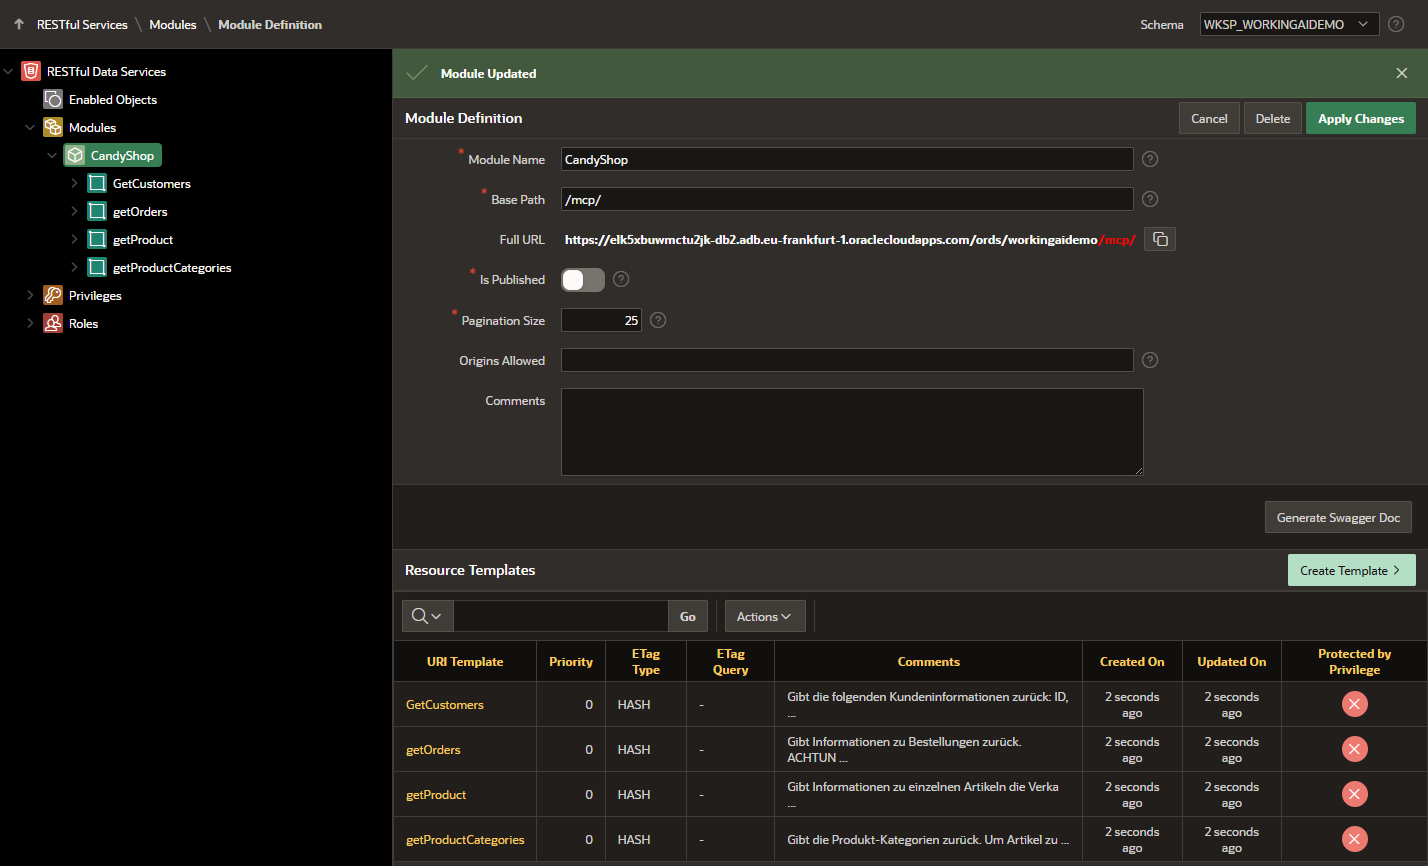Open help for Origins Allowed field

[1150, 360]
